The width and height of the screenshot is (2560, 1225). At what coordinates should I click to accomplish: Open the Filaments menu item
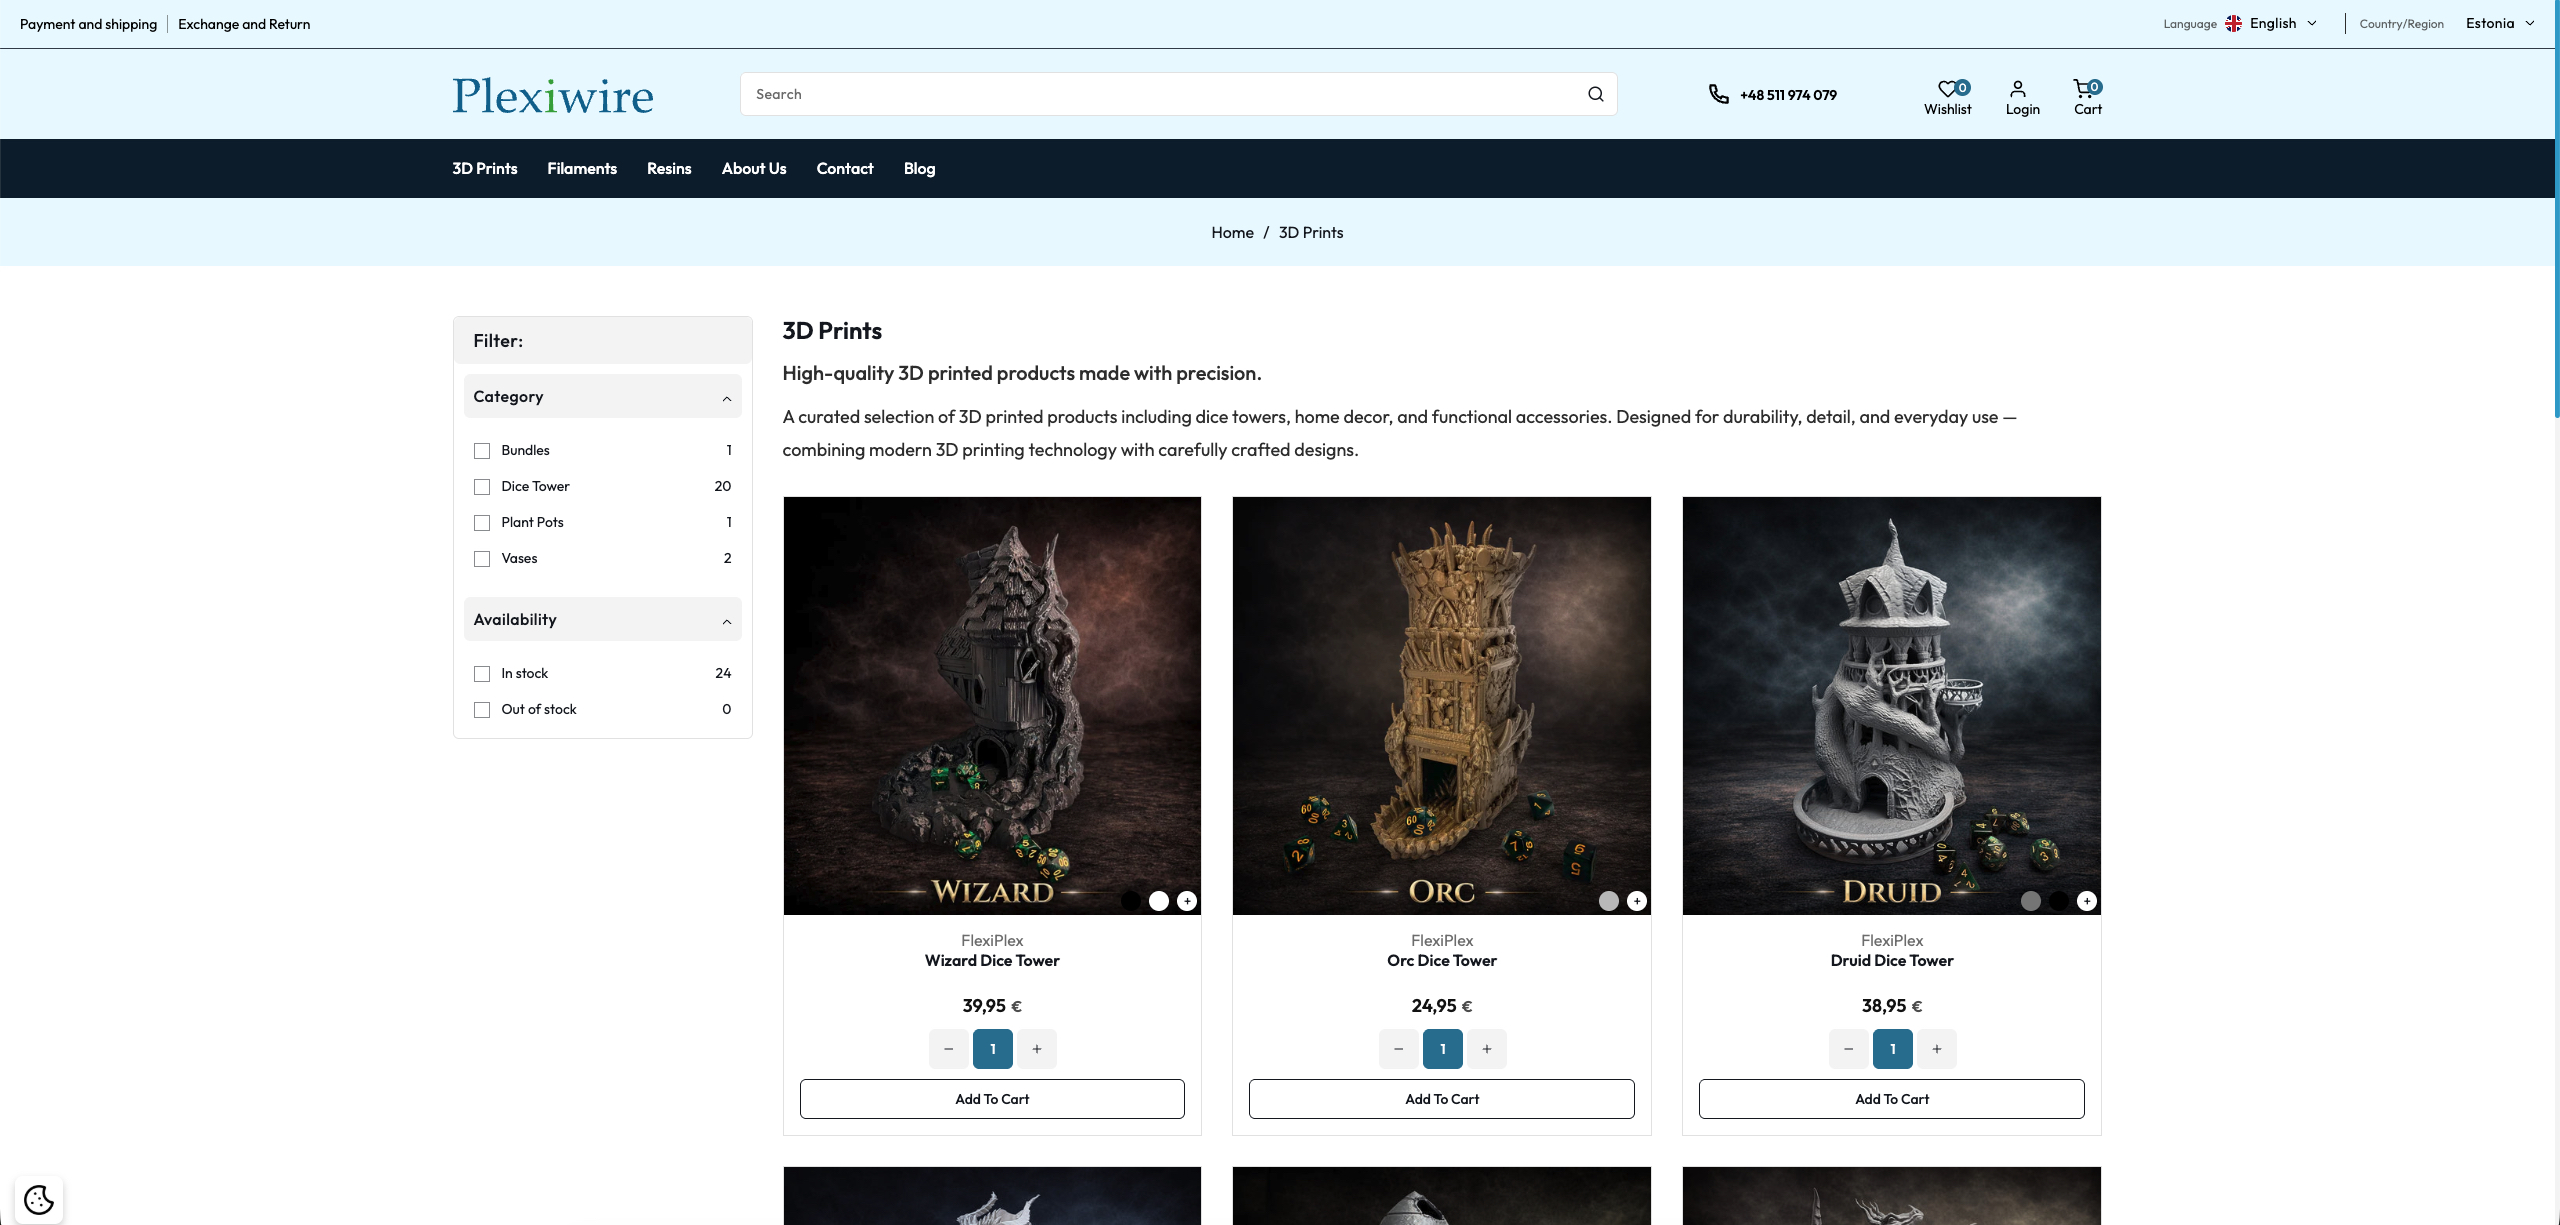(x=581, y=168)
